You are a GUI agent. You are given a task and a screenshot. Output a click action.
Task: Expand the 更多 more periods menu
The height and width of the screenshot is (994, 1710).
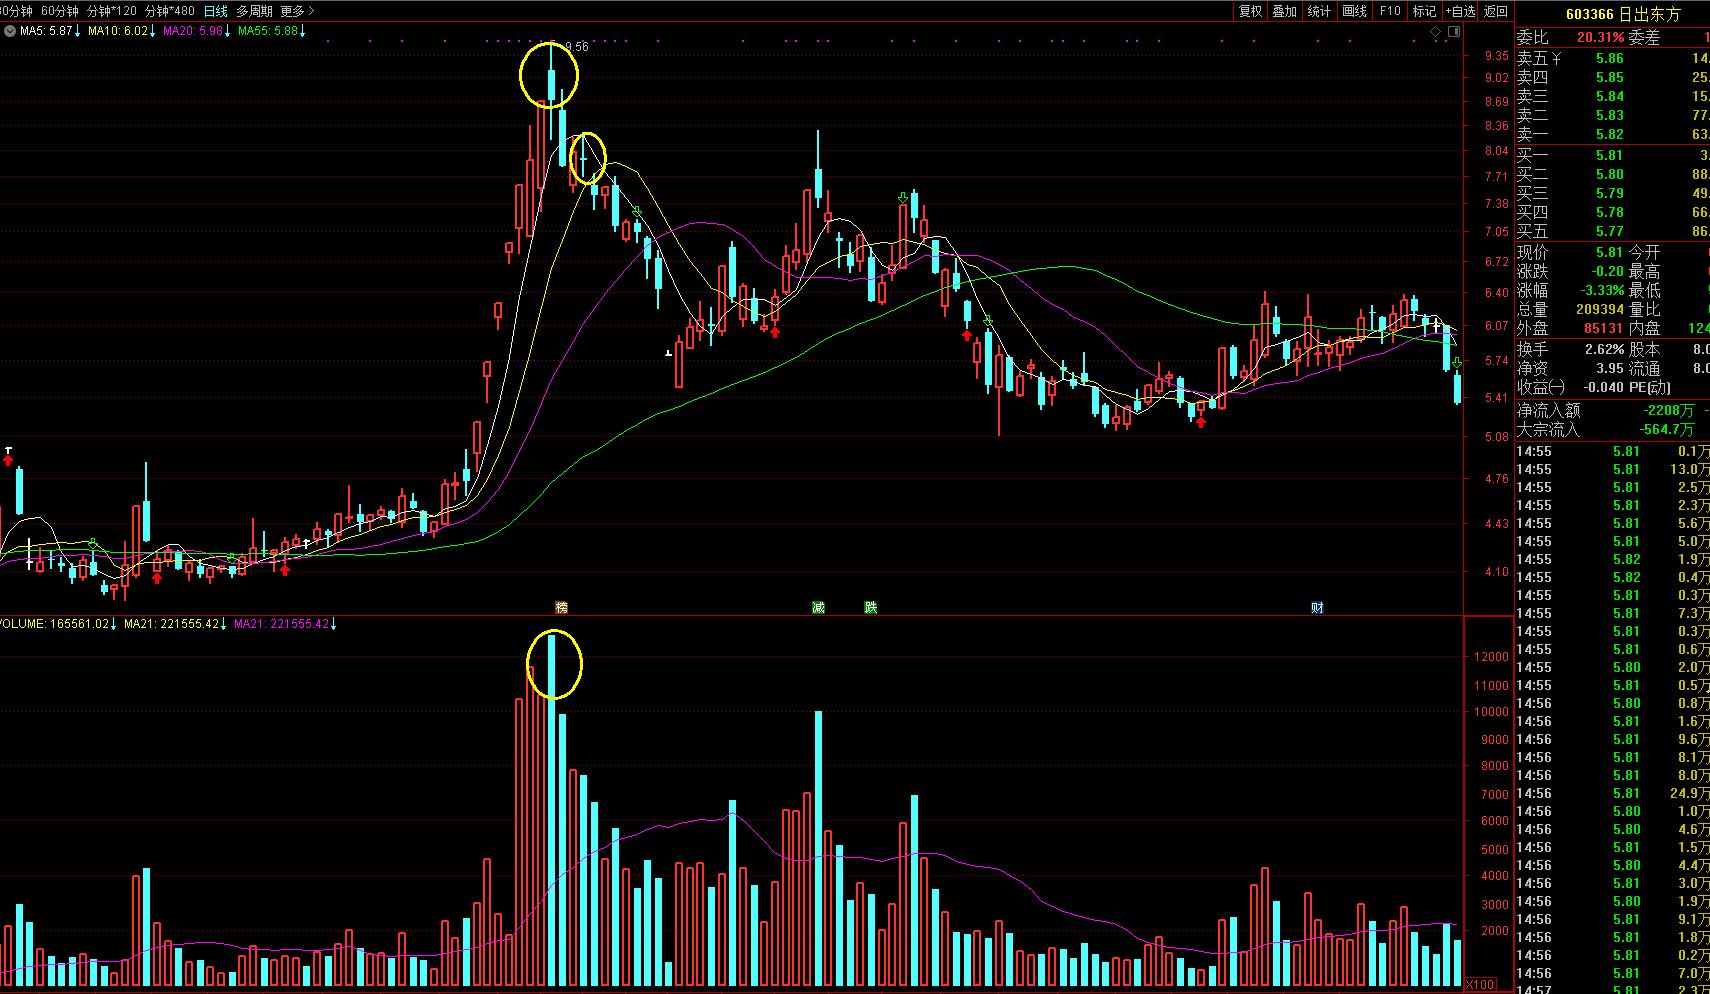click(x=297, y=11)
